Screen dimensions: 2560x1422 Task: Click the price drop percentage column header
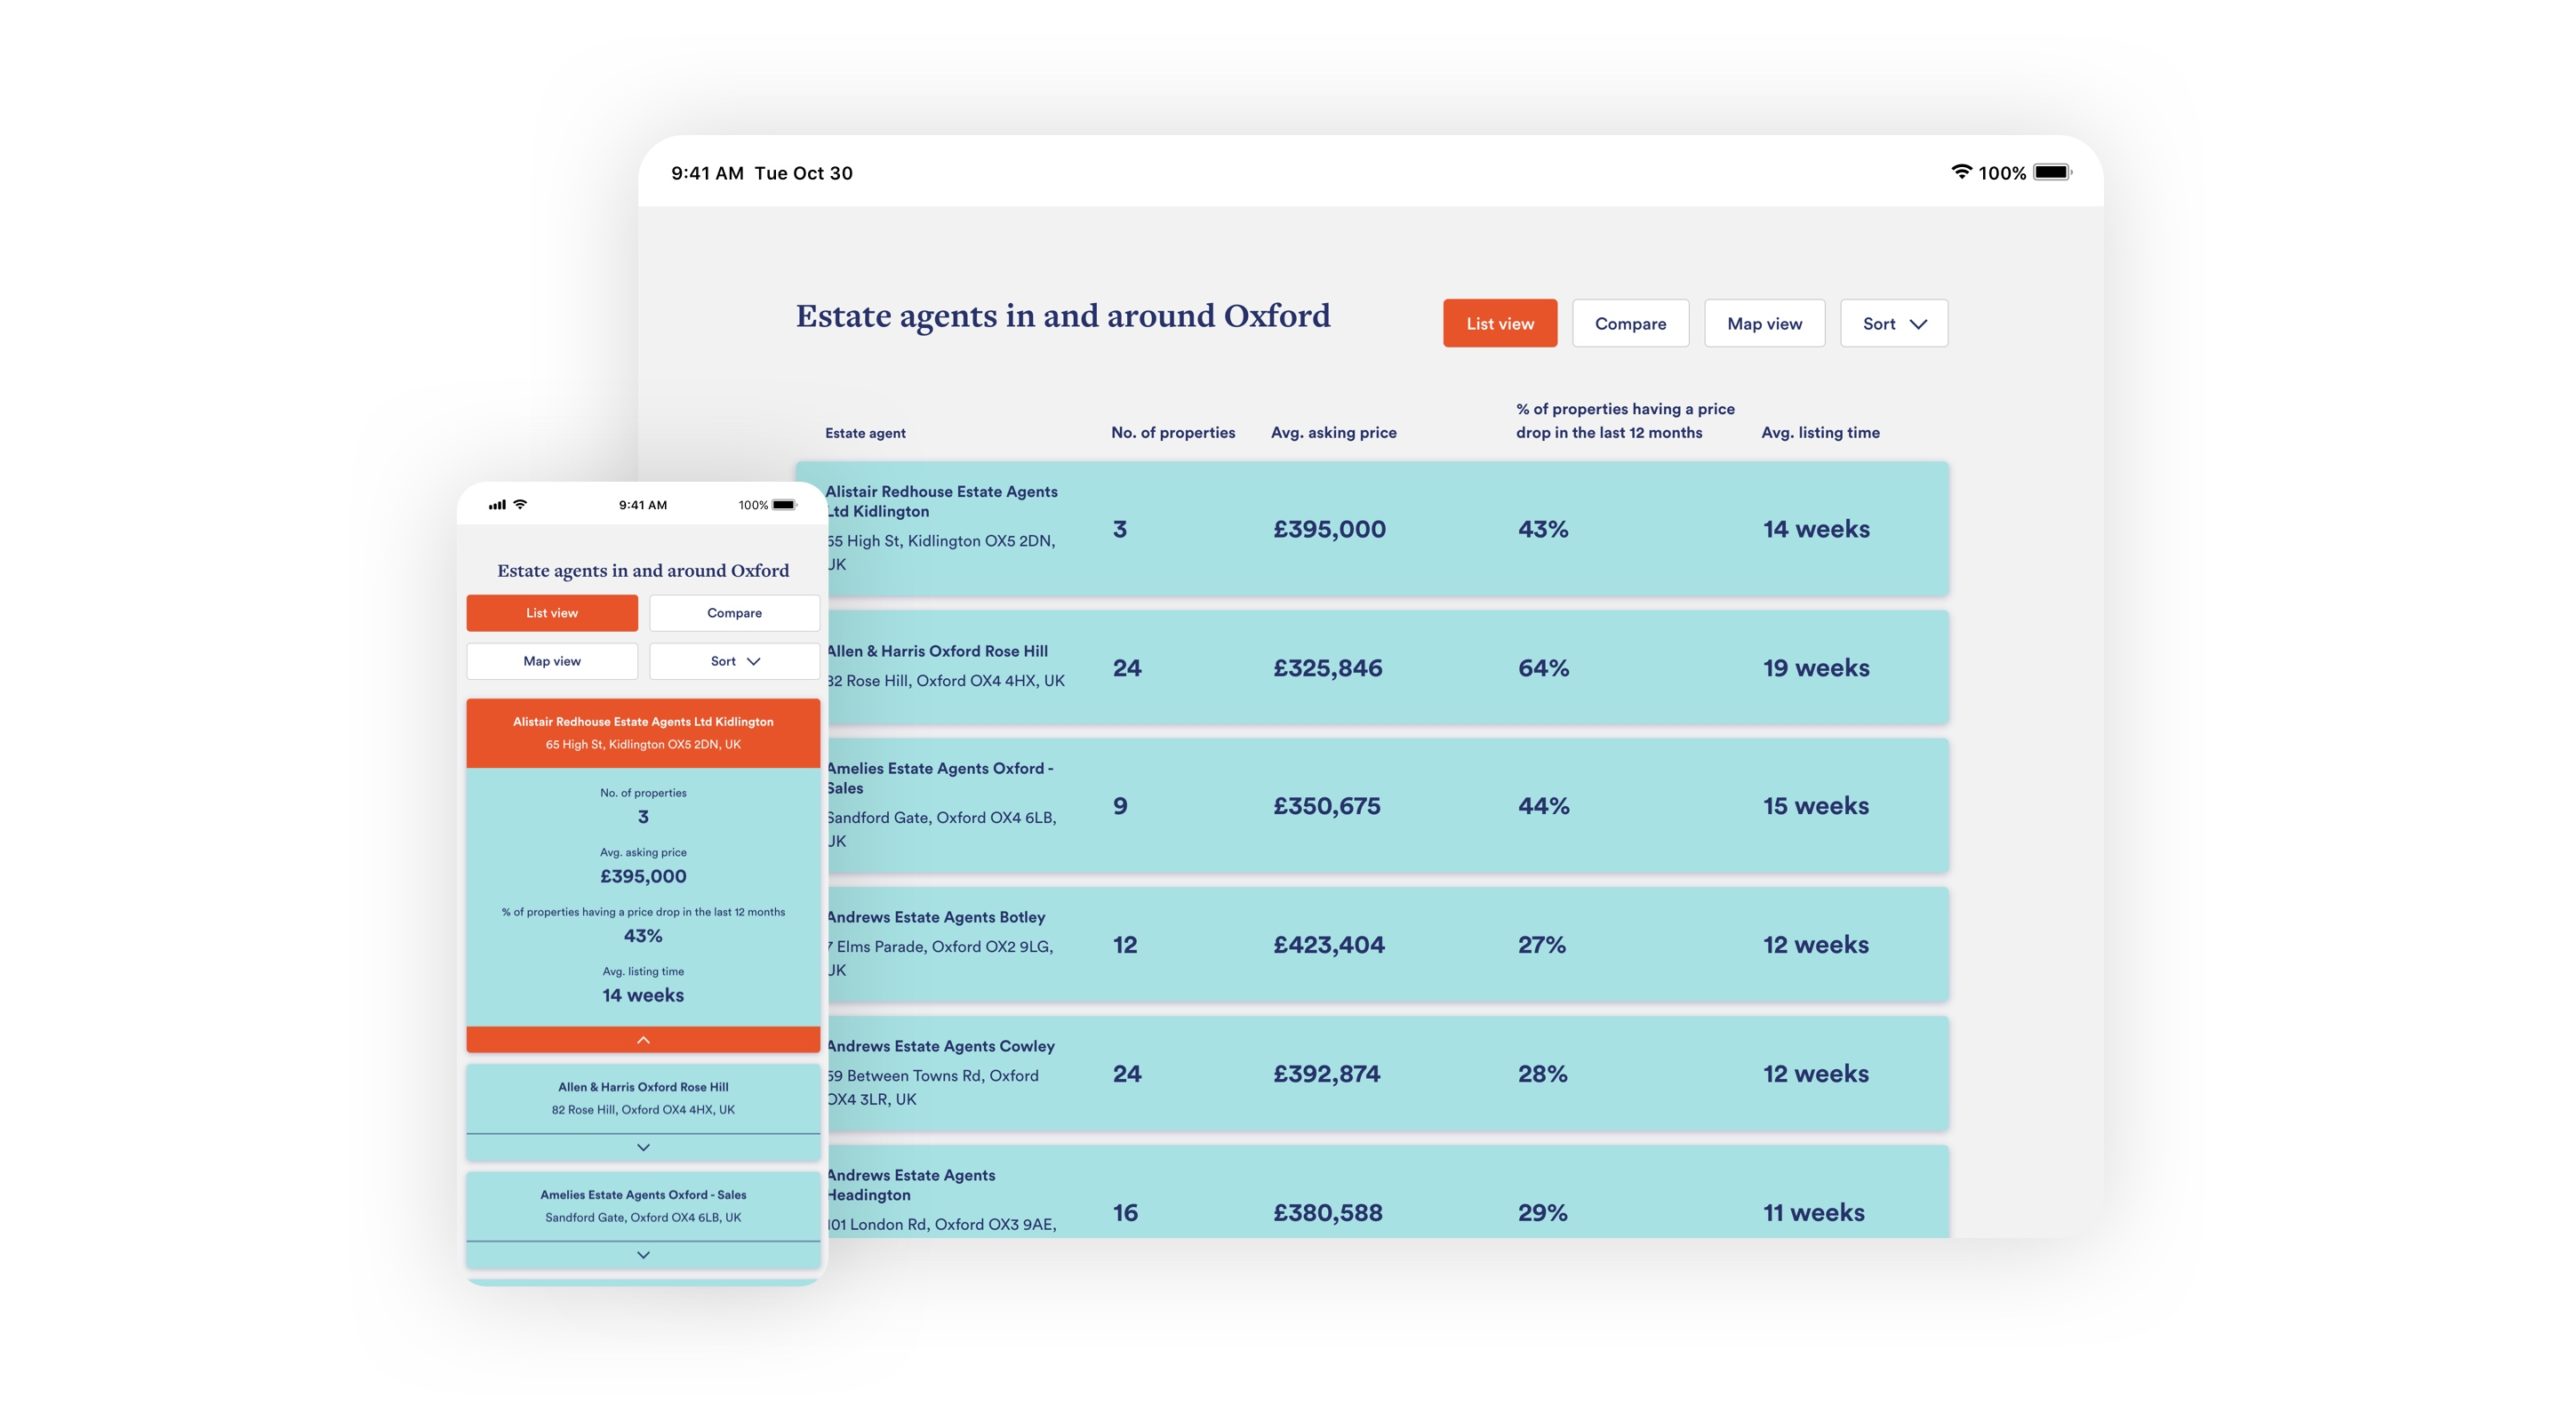(x=1625, y=420)
